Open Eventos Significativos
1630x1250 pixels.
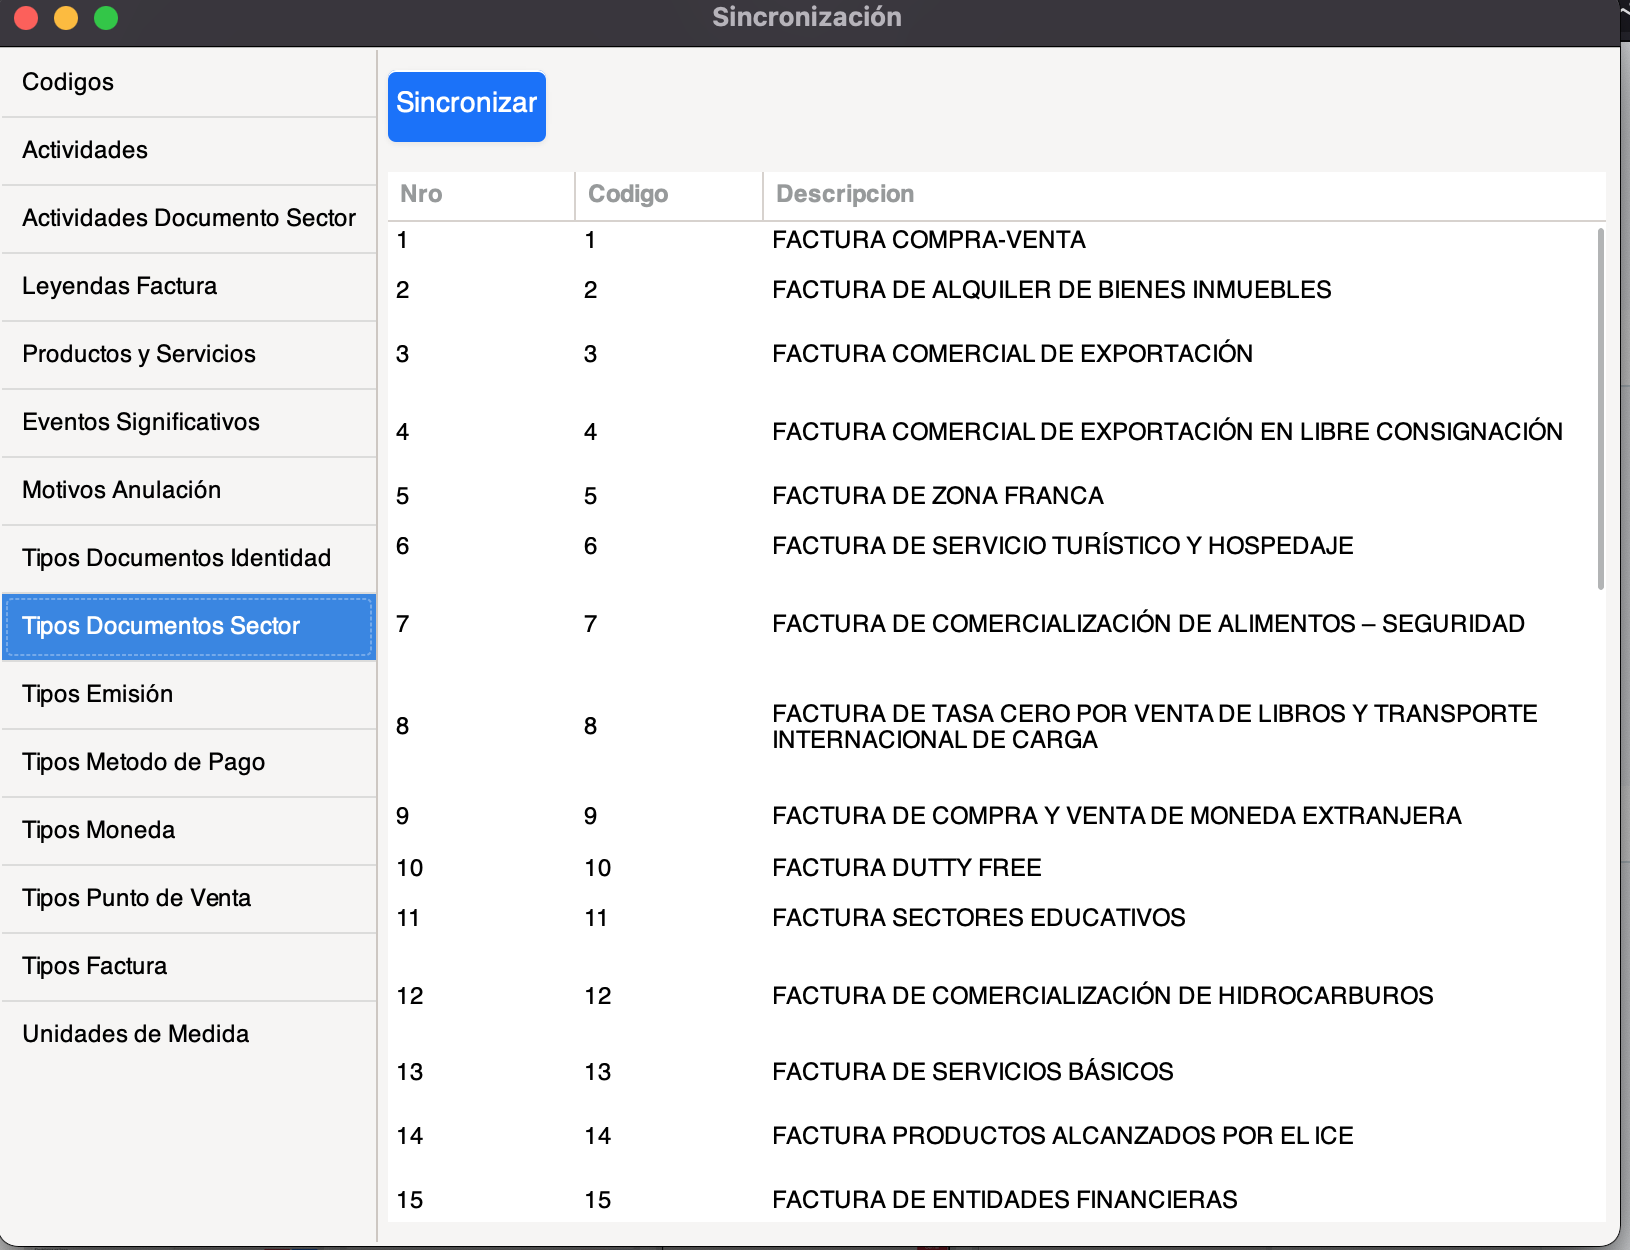(141, 422)
